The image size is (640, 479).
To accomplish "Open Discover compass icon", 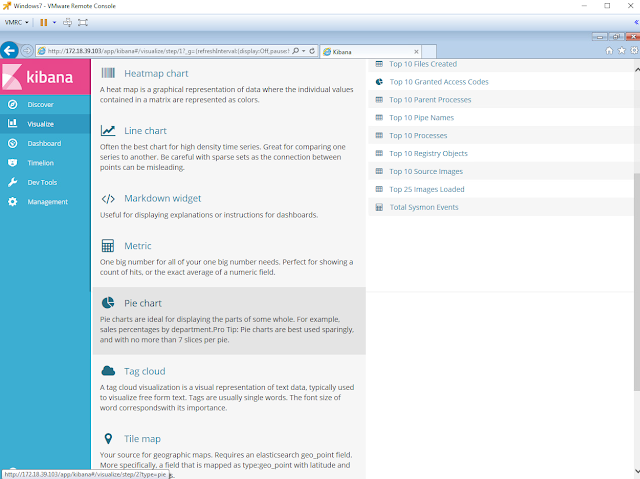I will pyautogui.click(x=13, y=104).
